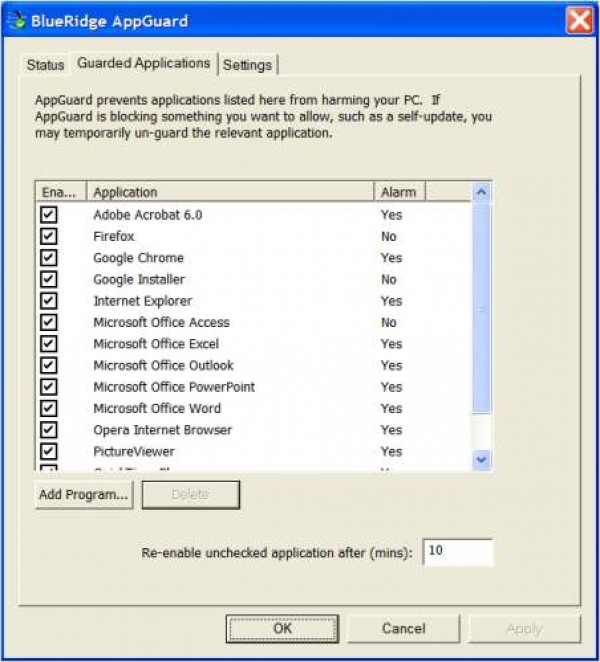Click the re-enable minutes input field
The image size is (600, 662).
(x=458, y=551)
